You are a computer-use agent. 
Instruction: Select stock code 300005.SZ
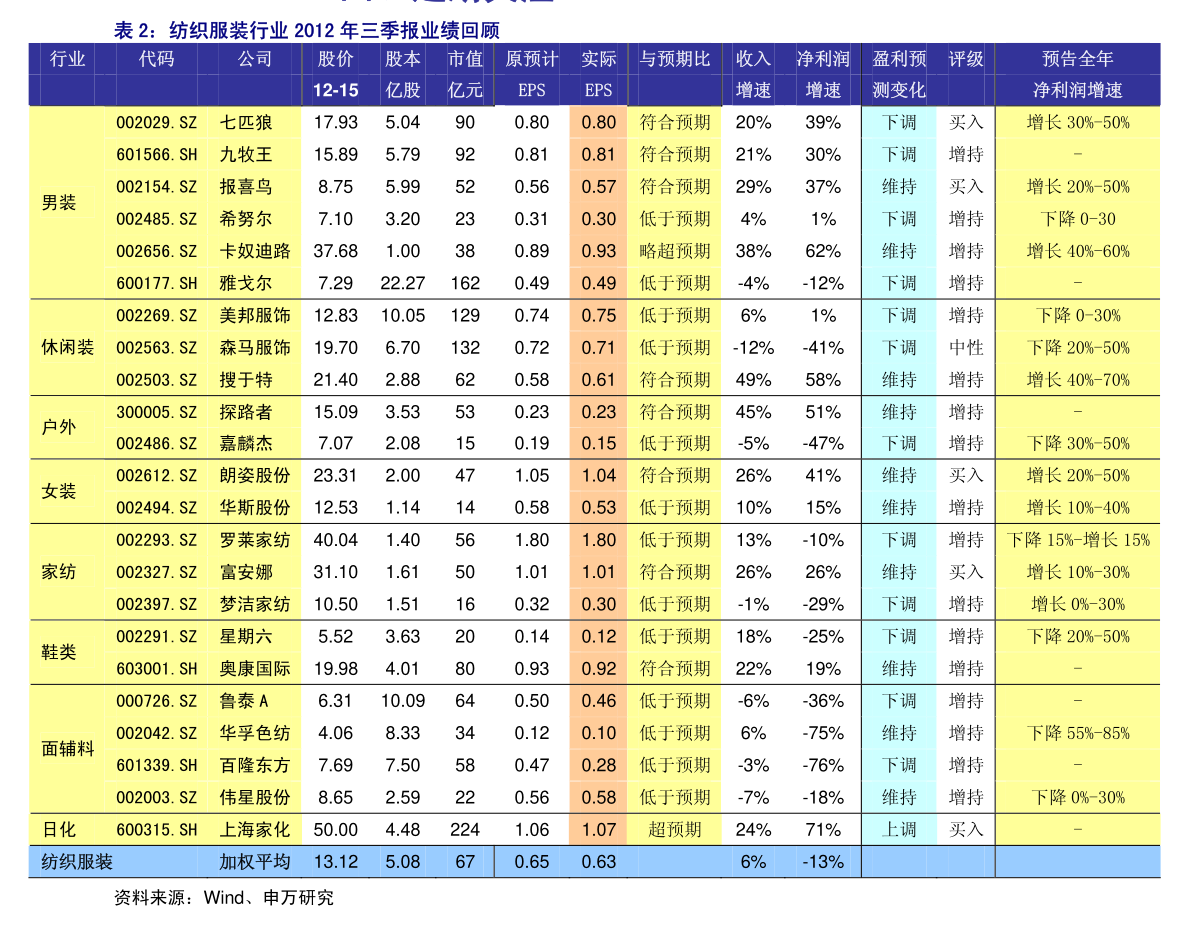point(156,412)
